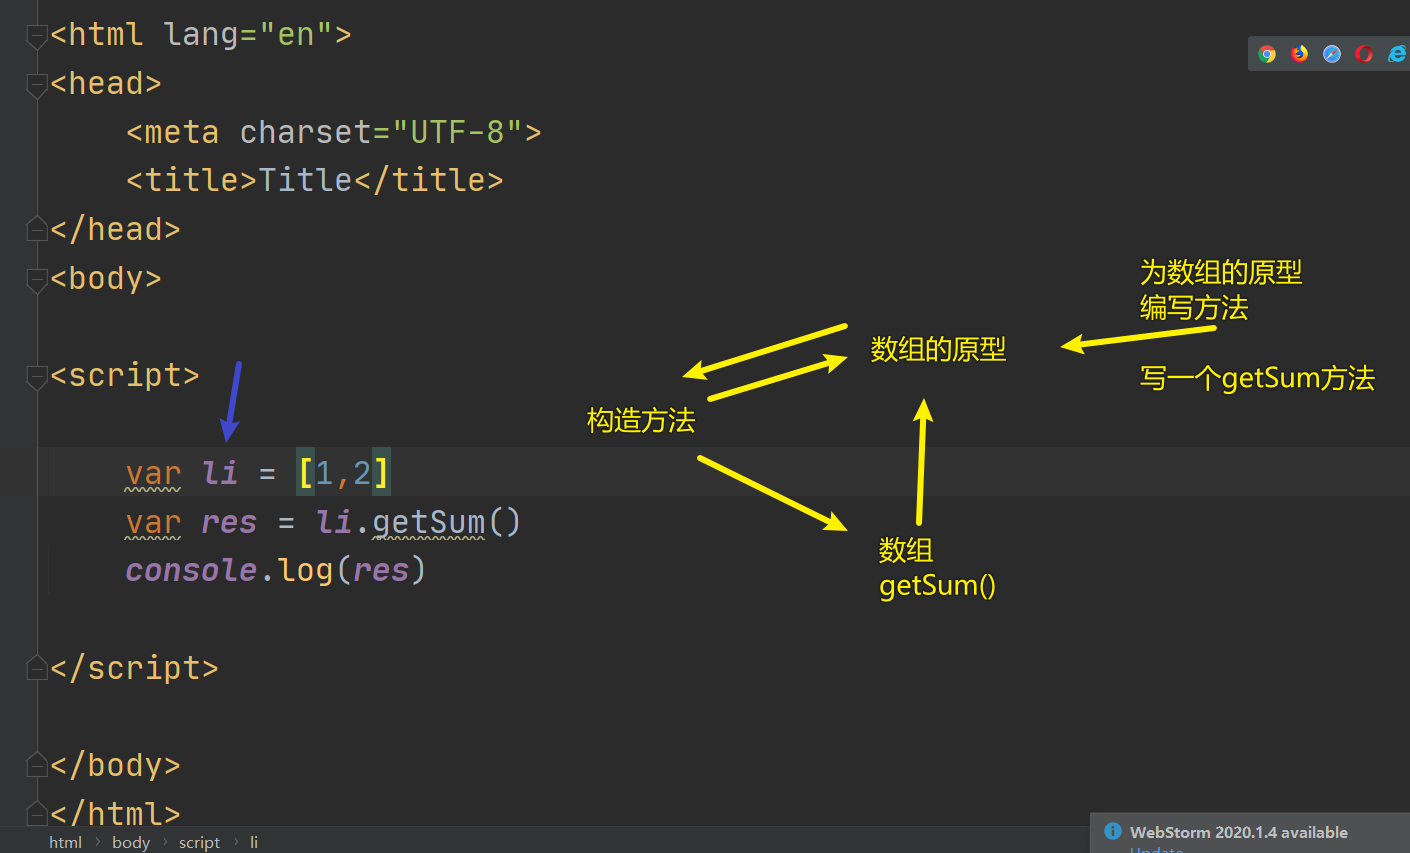Screen dimensions: 1410x853
Task: Click the getSum method call
Action: (428, 522)
